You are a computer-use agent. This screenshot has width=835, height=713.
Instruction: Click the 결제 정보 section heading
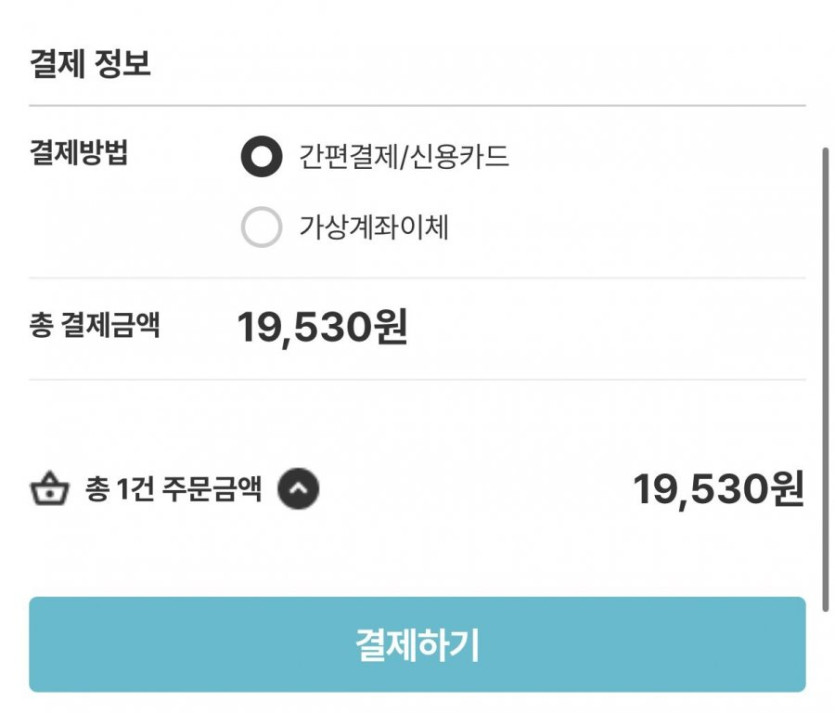click(x=90, y=64)
